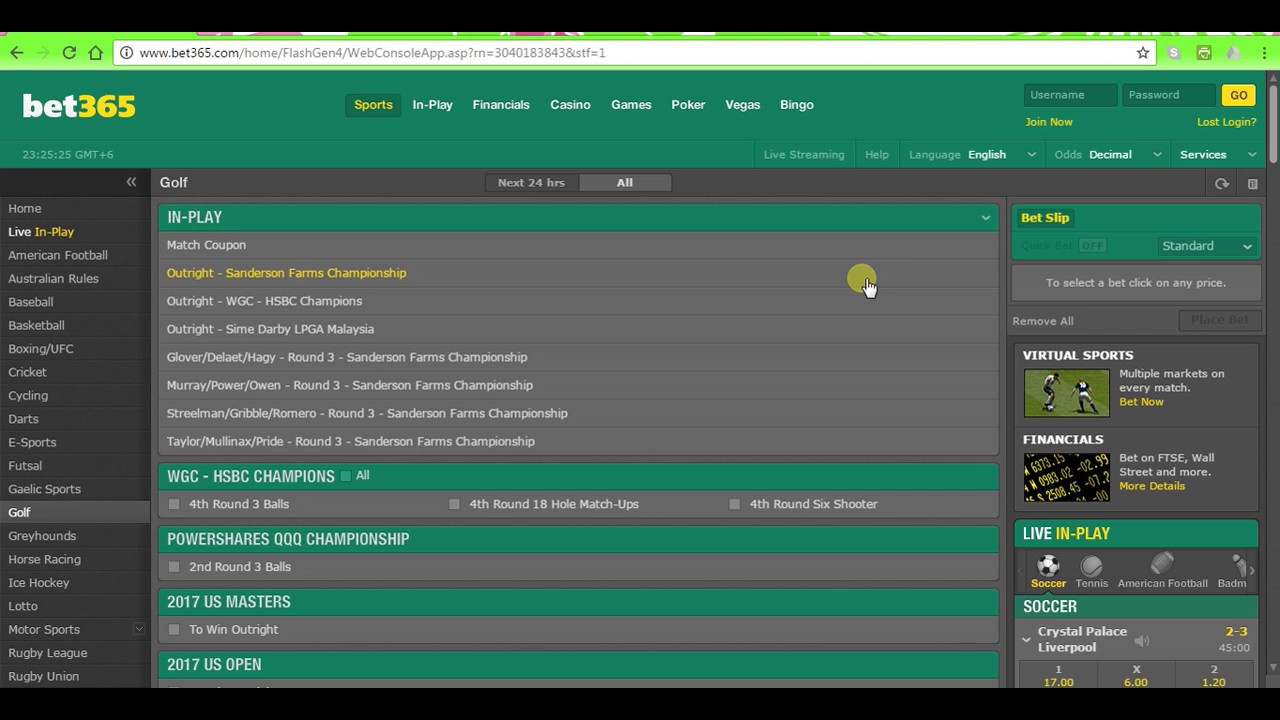Image resolution: width=1280 pixels, height=720 pixels.
Task: Tick the 4th Round 18 Hole Match-Ups checkbox
Action: tap(454, 504)
